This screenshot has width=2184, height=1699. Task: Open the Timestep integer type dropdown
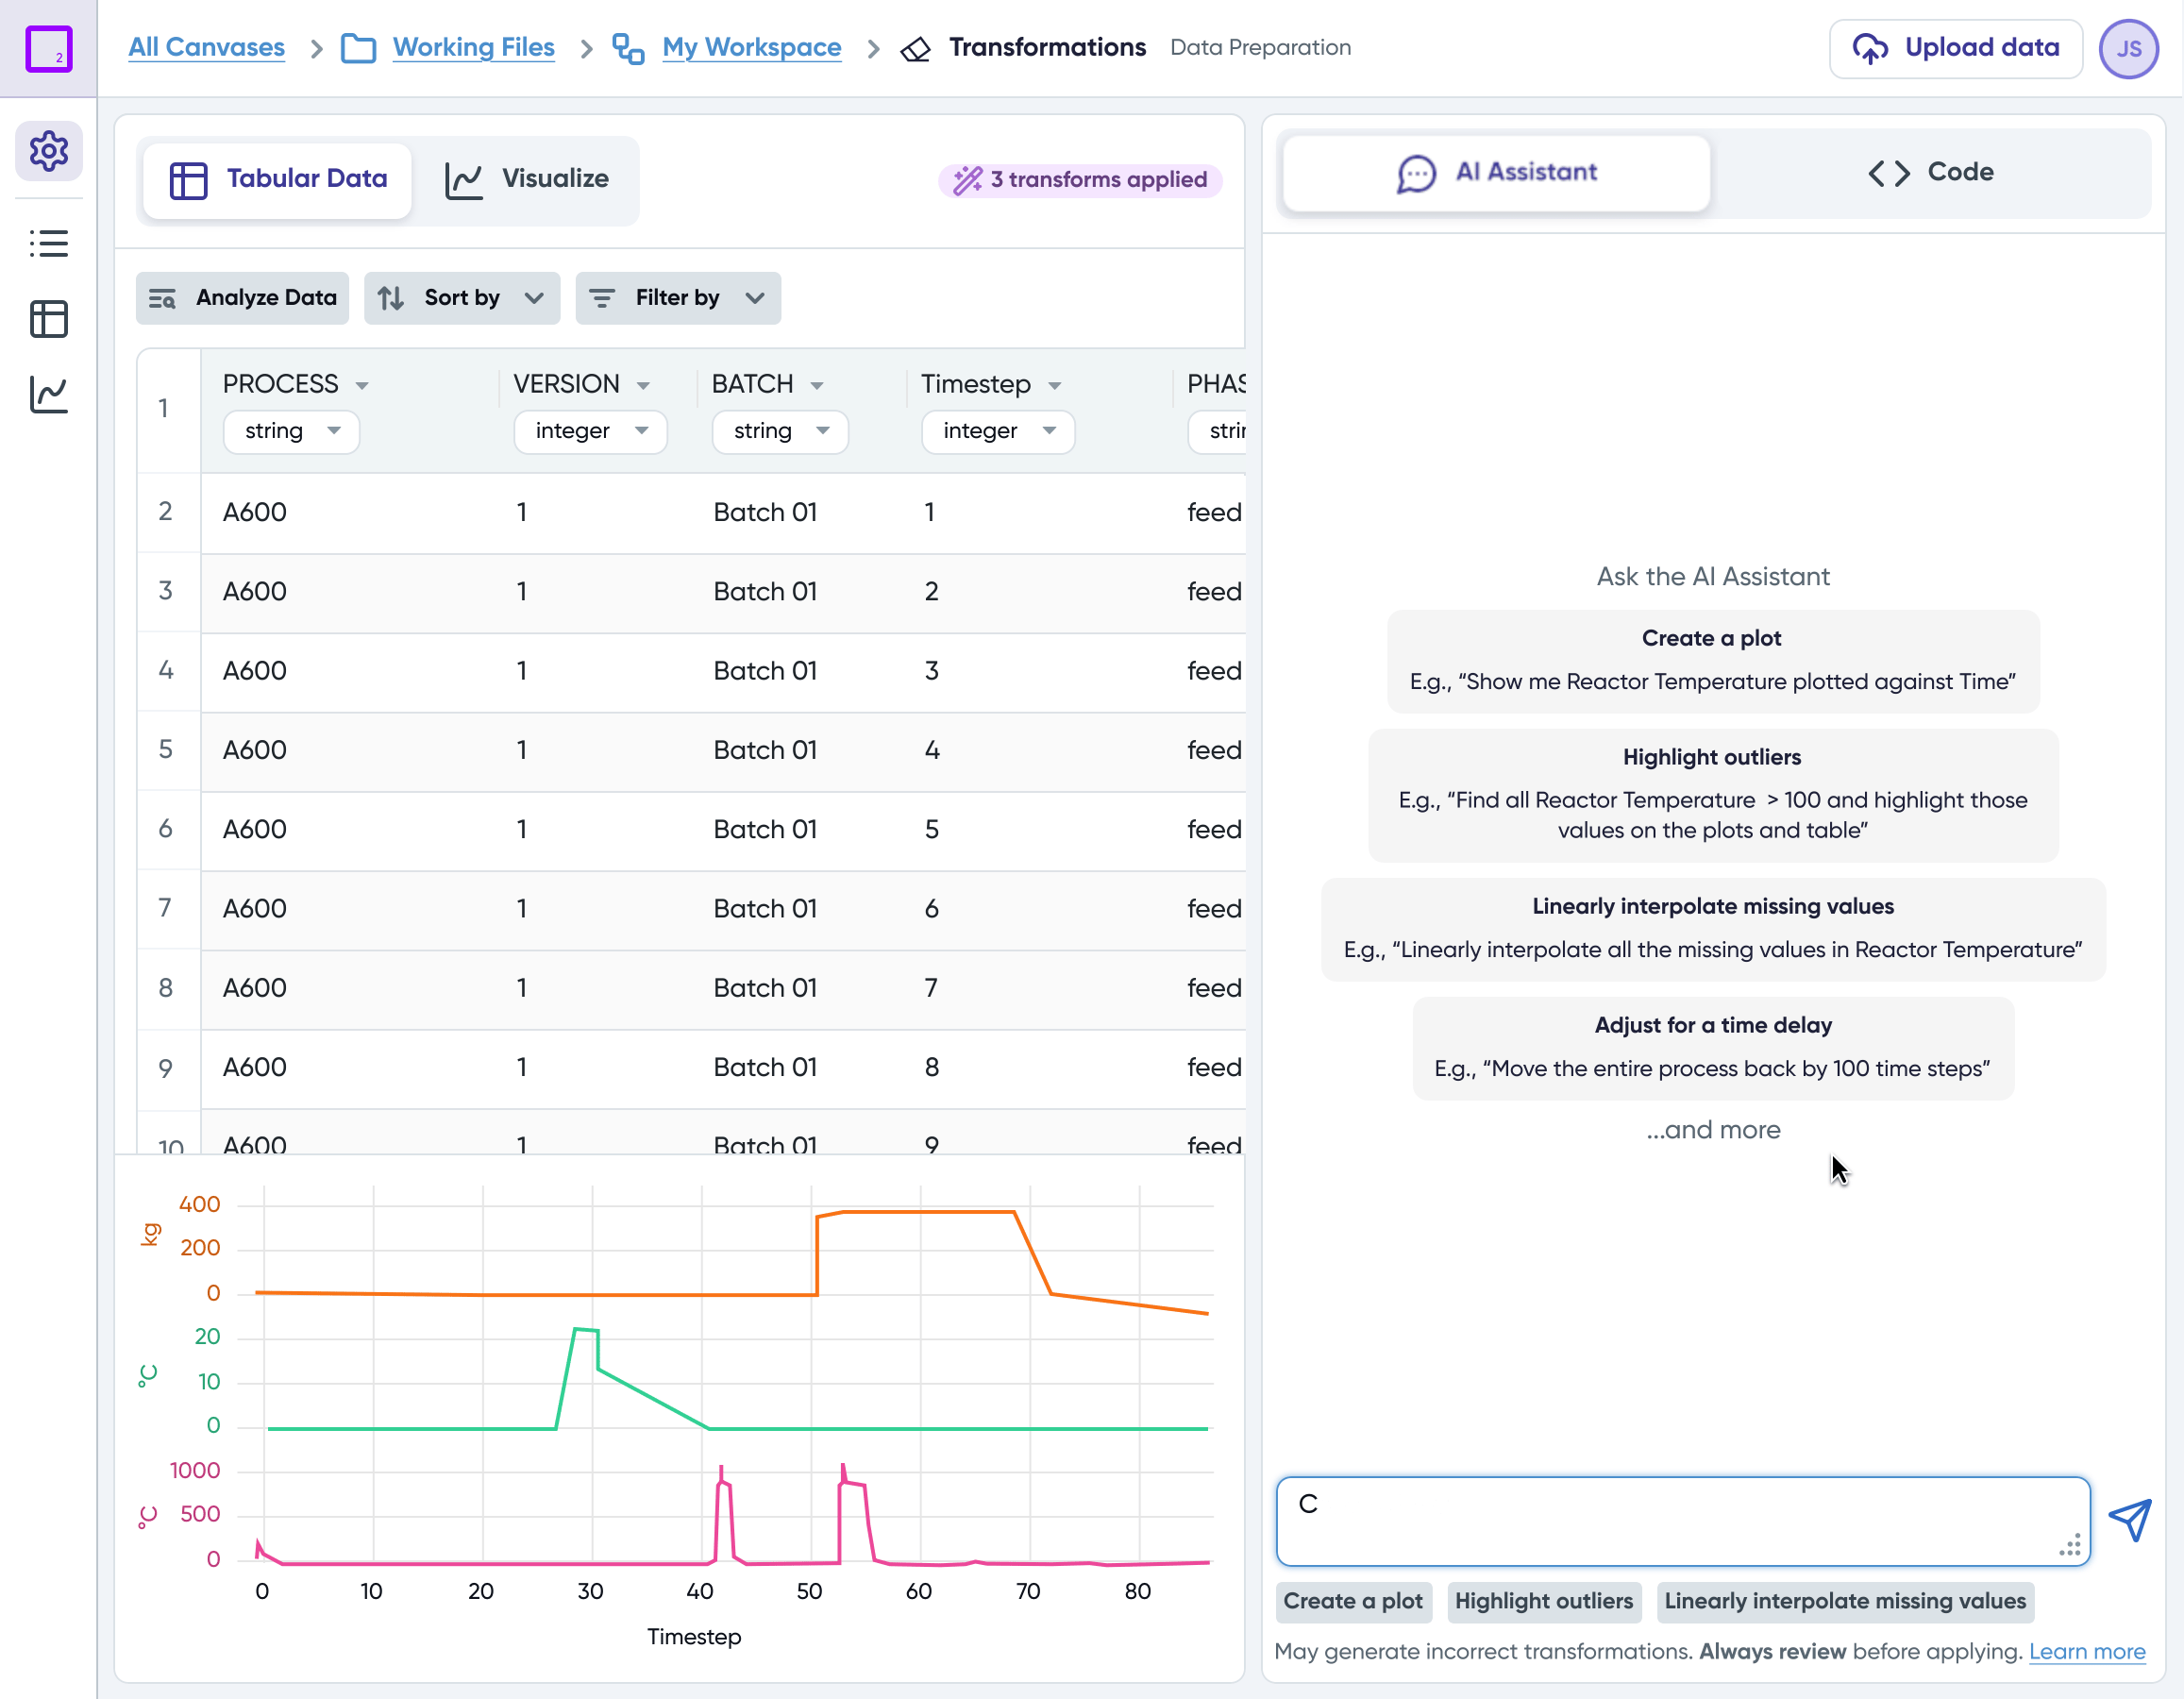(997, 431)
